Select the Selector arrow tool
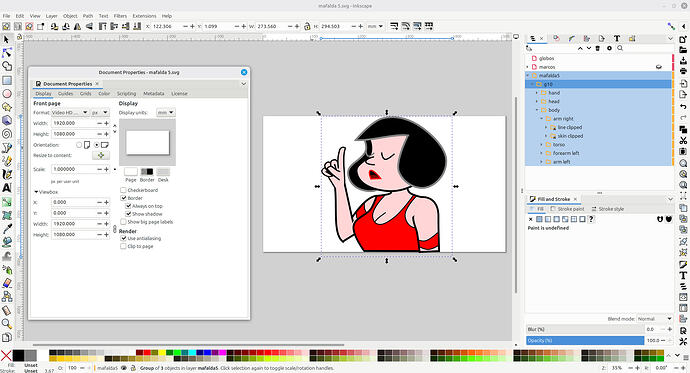690x373 pixels. (7, 40)
